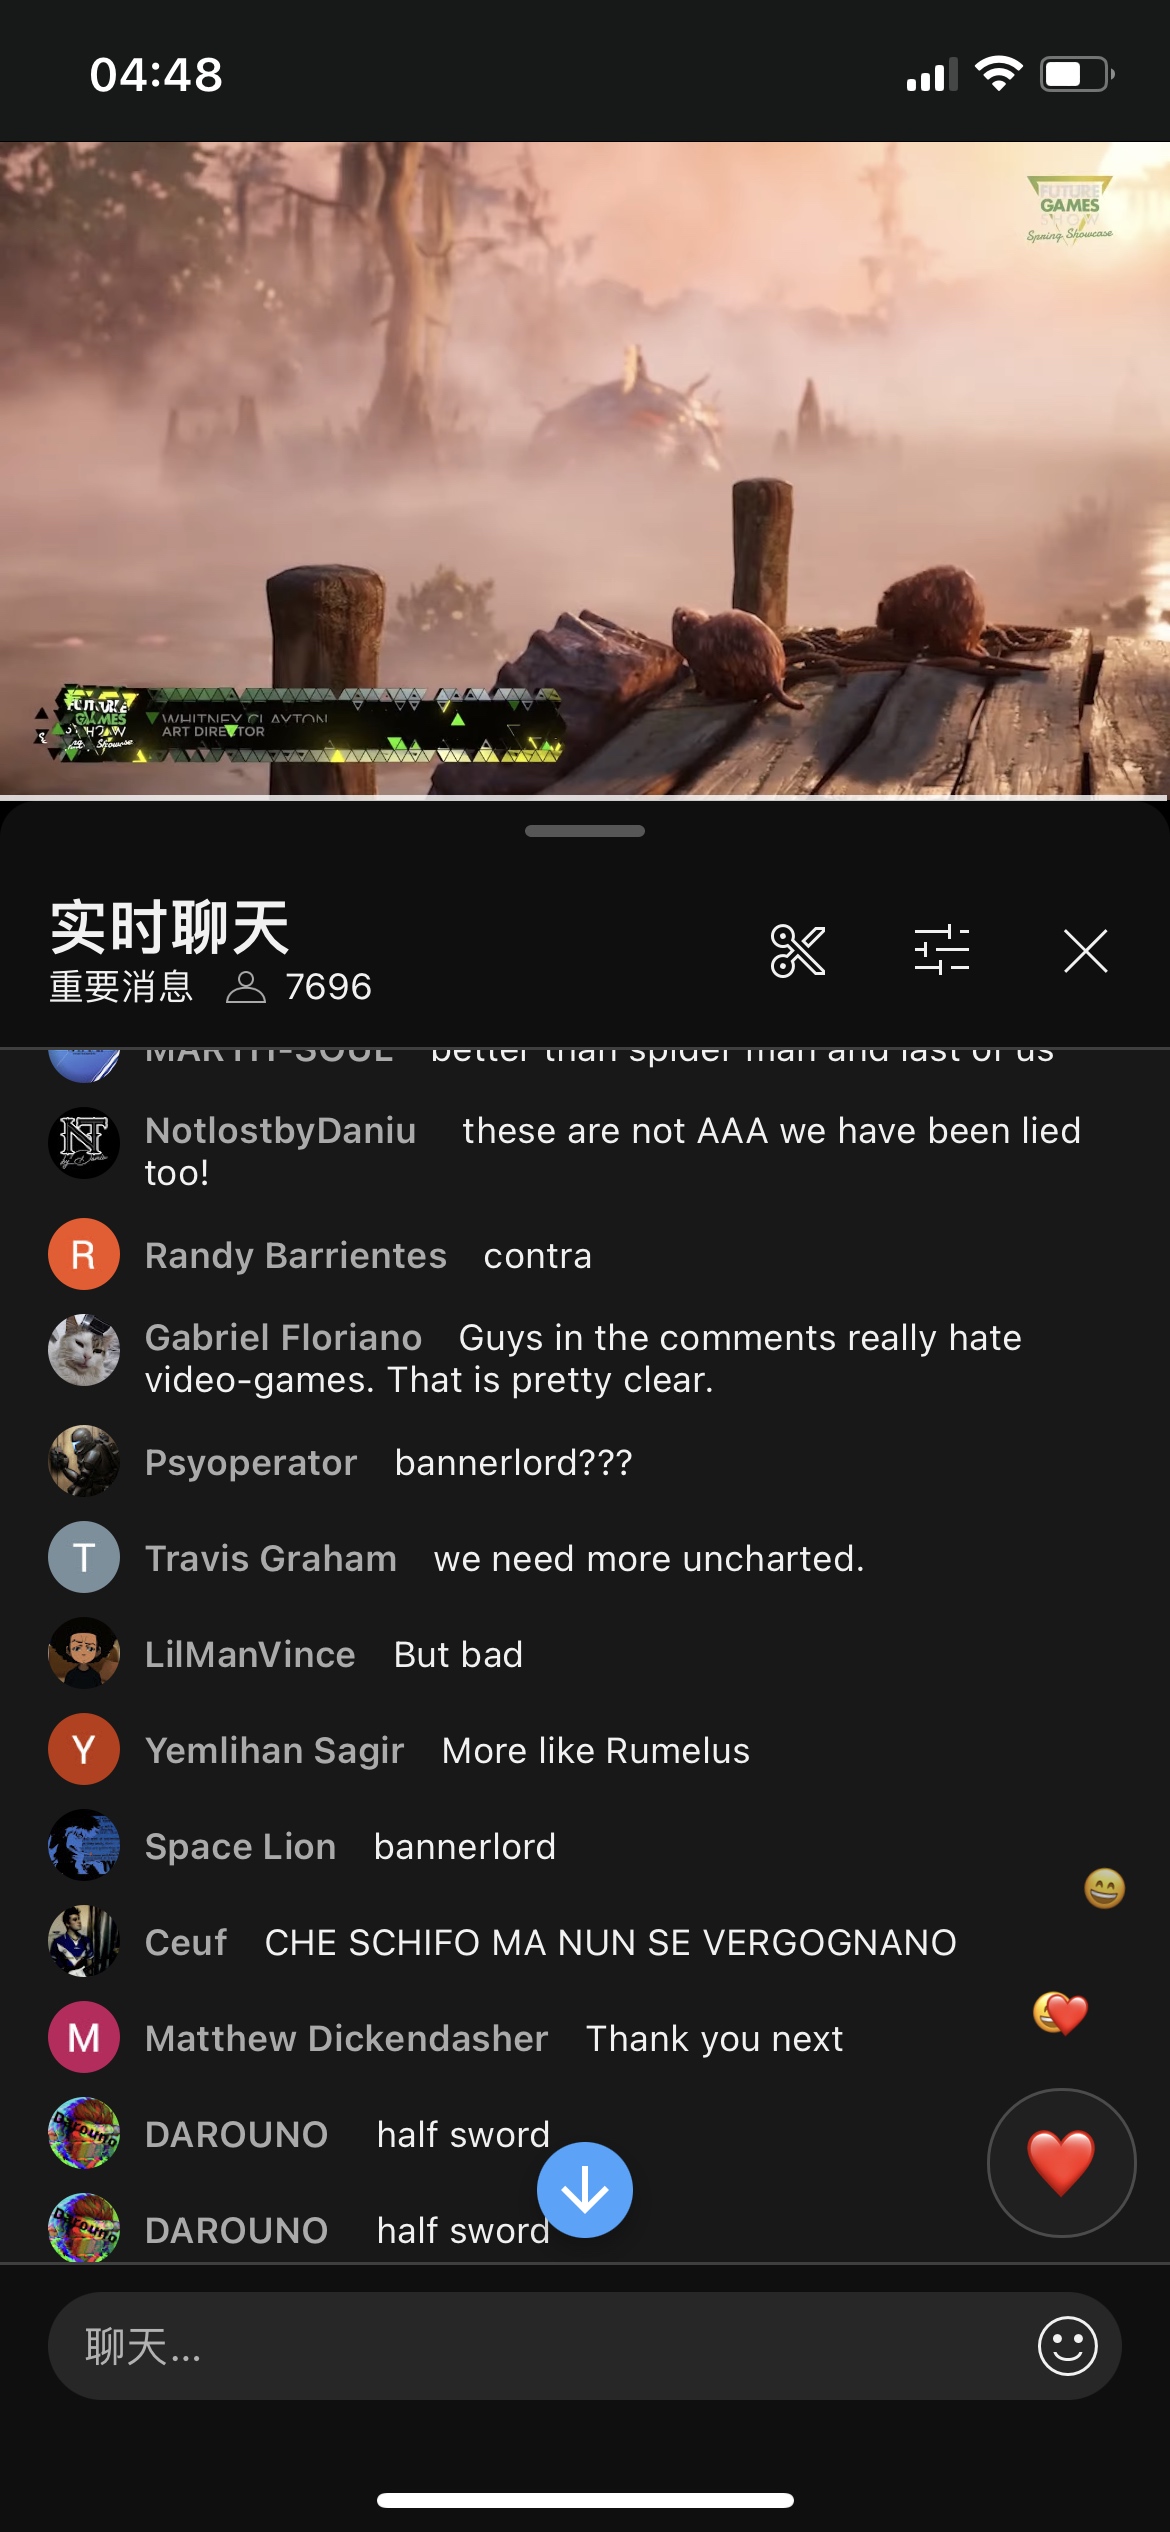This screenshot has width=1170, height=2532.
Task: Tap Matthew Dickendasher's Thank you next message
Action: click(715, 2039)
